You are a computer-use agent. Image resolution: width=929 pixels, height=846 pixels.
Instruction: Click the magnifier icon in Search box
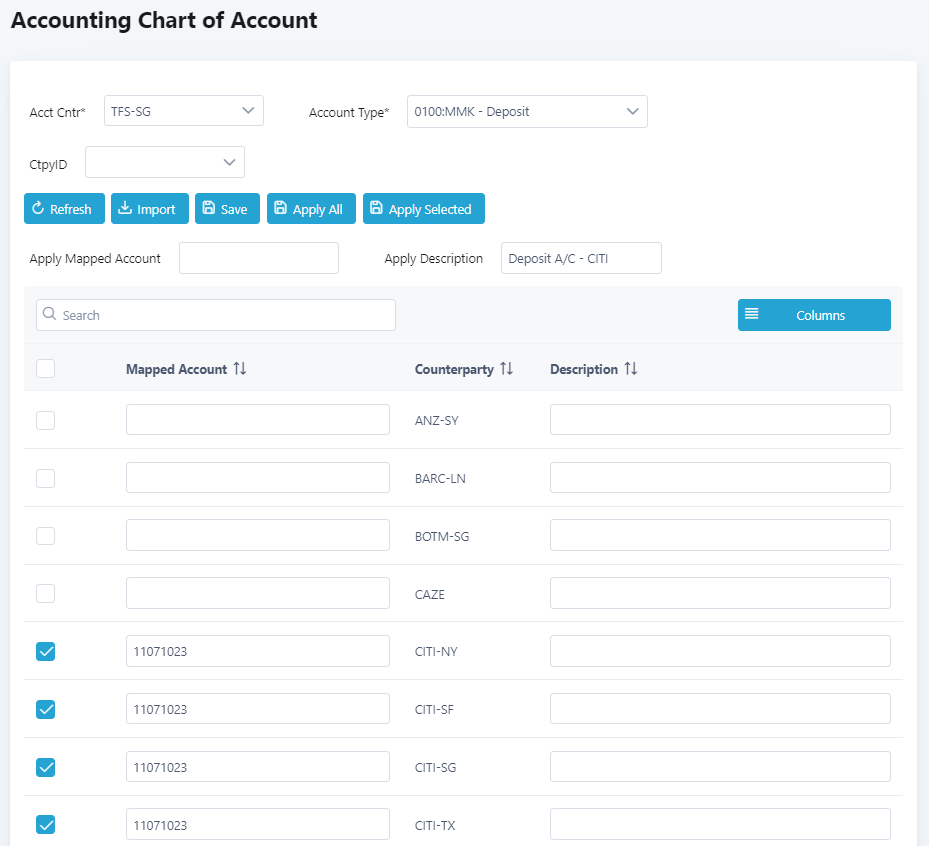pyautogui.click(x=50, y=314)
